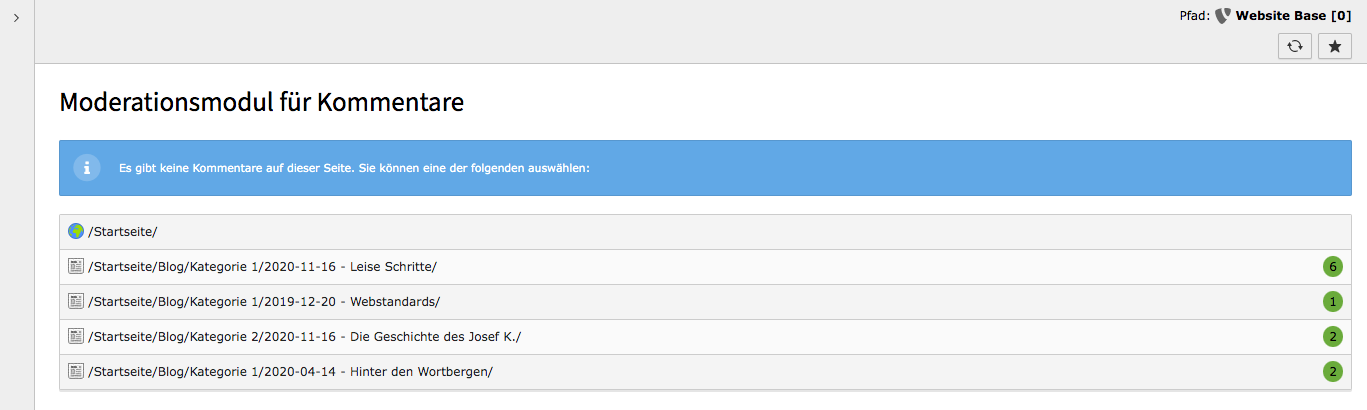Screen dimensions: 1367x410
Task: Click the comment badge on Josef K. row
Action: tap(1332, 337)
